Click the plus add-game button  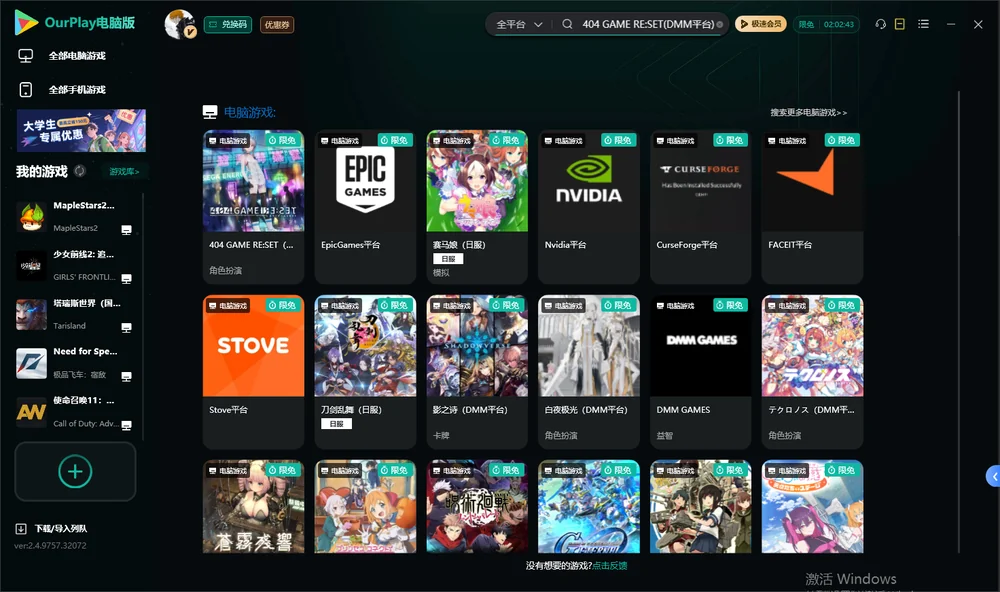point(75,471)
